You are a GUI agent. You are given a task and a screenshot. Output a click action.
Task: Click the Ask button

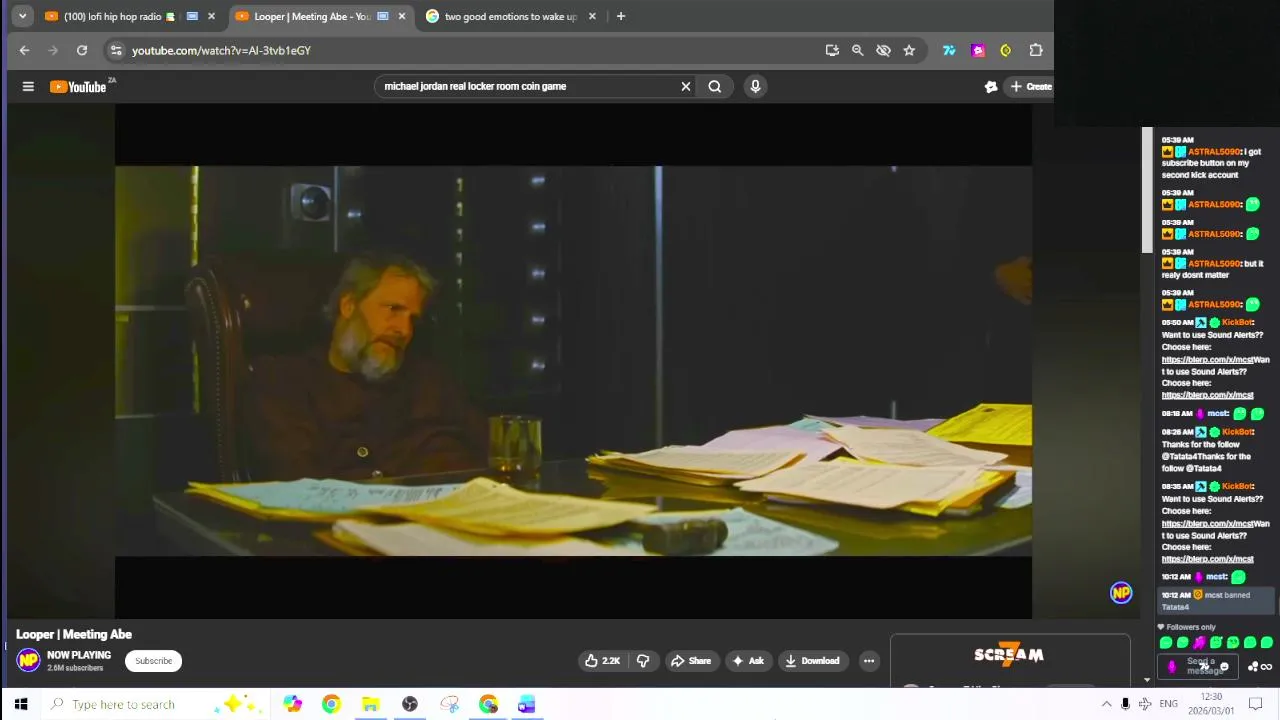pos(748,660)
